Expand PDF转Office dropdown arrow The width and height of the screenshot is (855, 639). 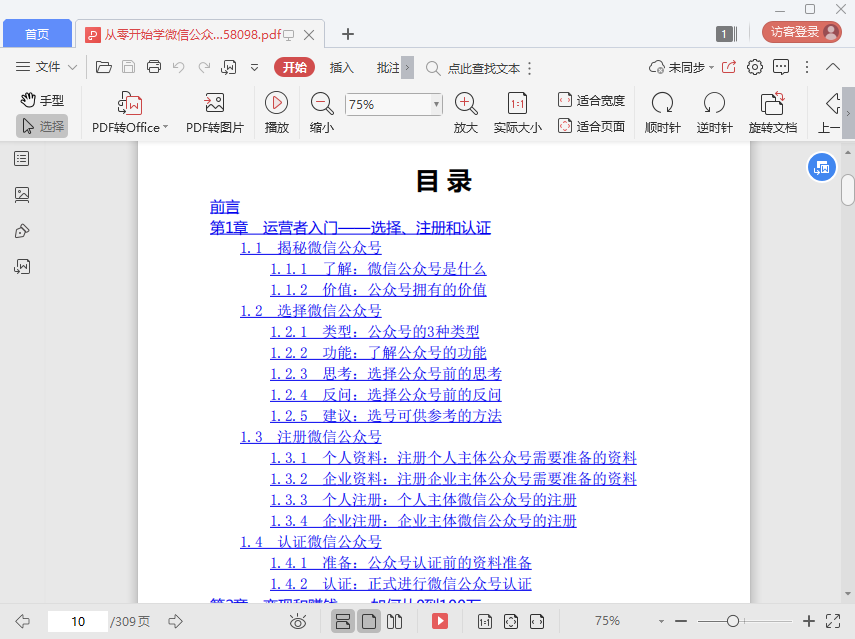pos(165,127)
